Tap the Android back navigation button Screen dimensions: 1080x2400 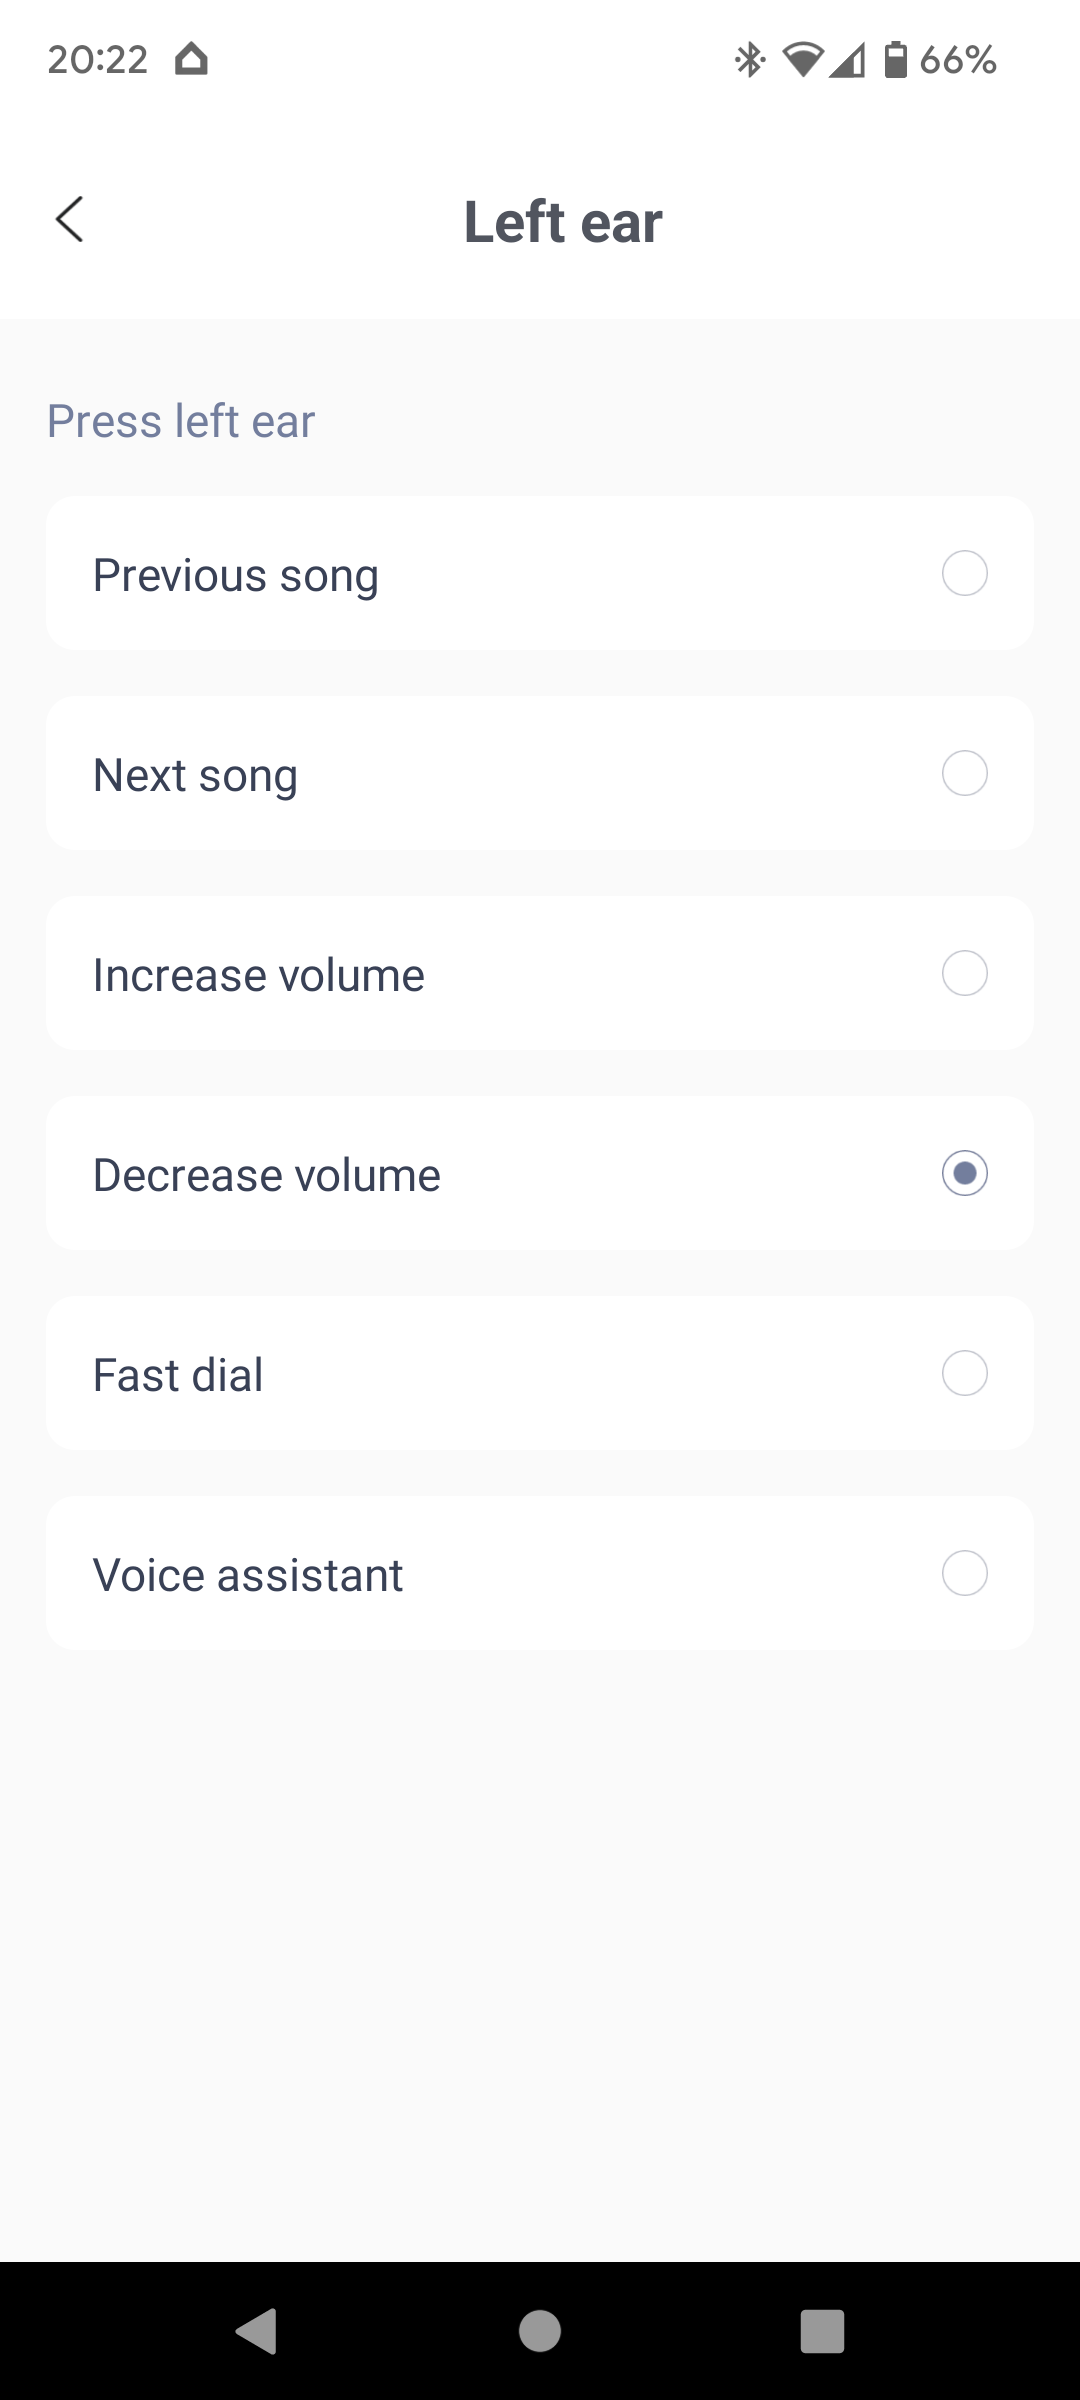[x=257, y=2332]
